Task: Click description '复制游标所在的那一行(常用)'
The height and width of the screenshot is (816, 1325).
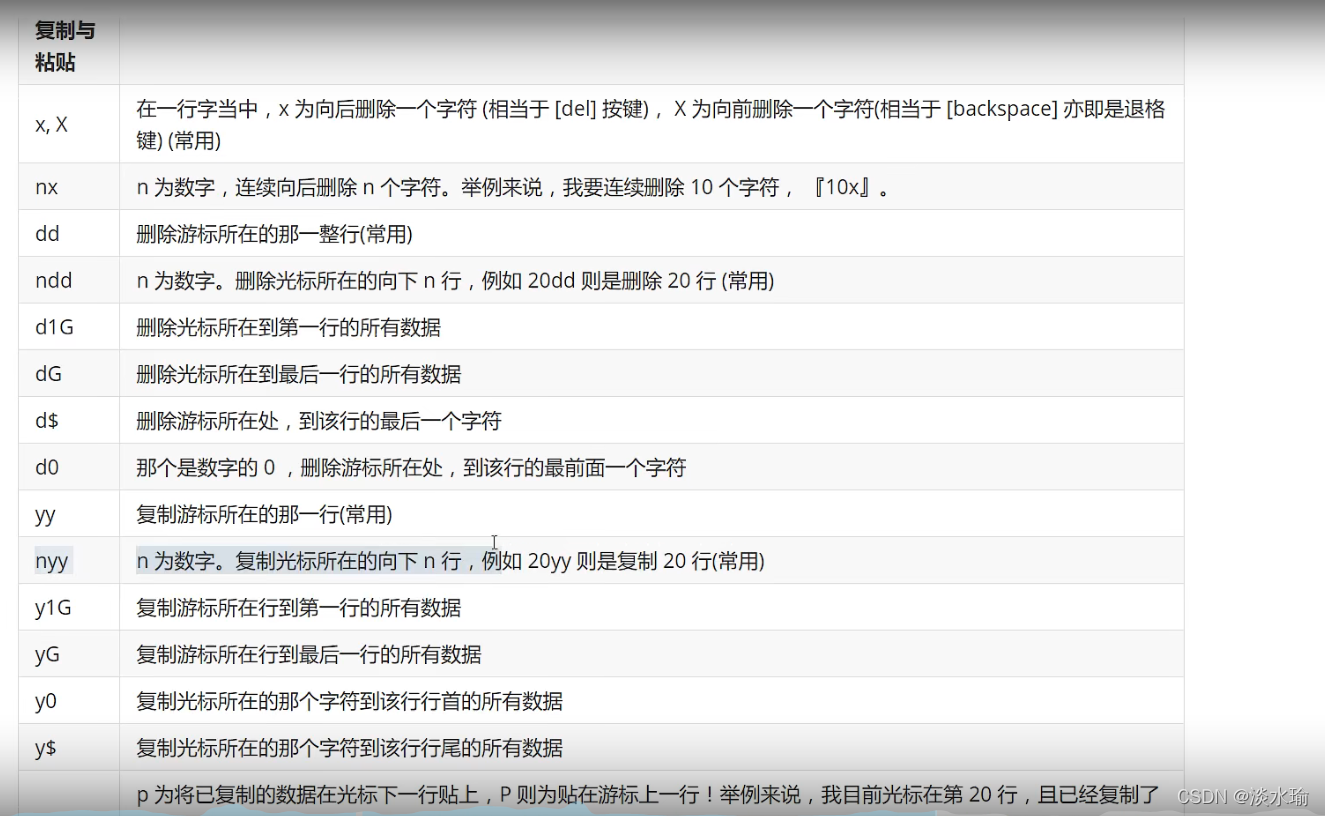Action: 264,514
